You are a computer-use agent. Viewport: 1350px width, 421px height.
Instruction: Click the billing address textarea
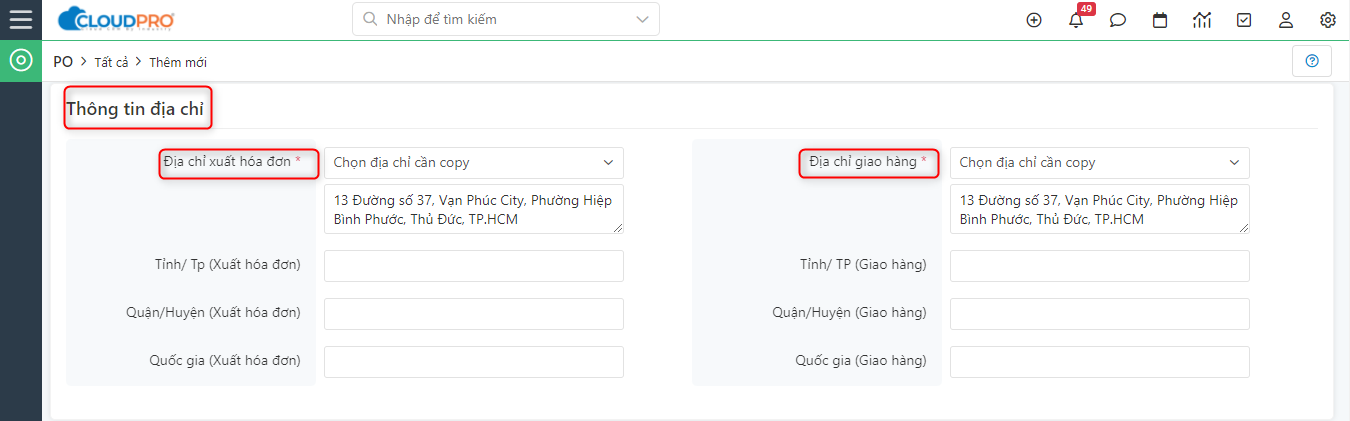pyautogui.click(x=474, y=209)
